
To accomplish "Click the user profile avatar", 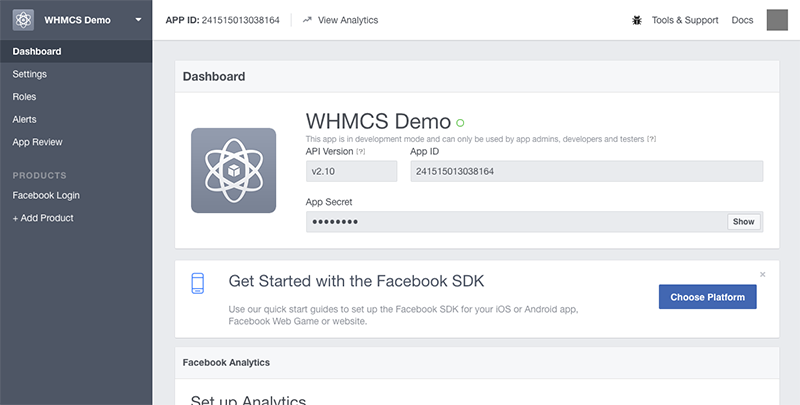I will coord(777,20).
